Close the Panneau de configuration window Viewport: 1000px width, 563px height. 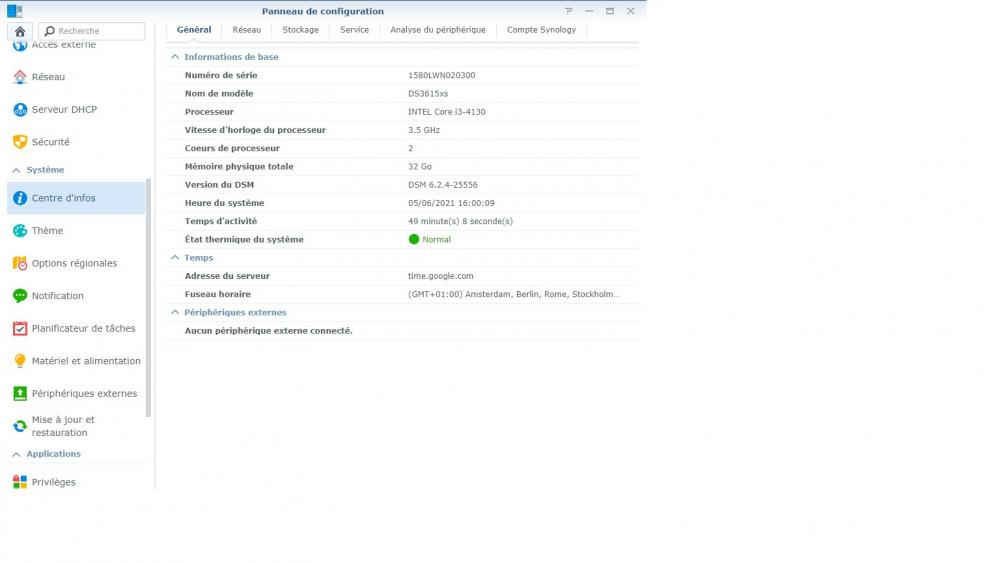(x=630, y=11)
